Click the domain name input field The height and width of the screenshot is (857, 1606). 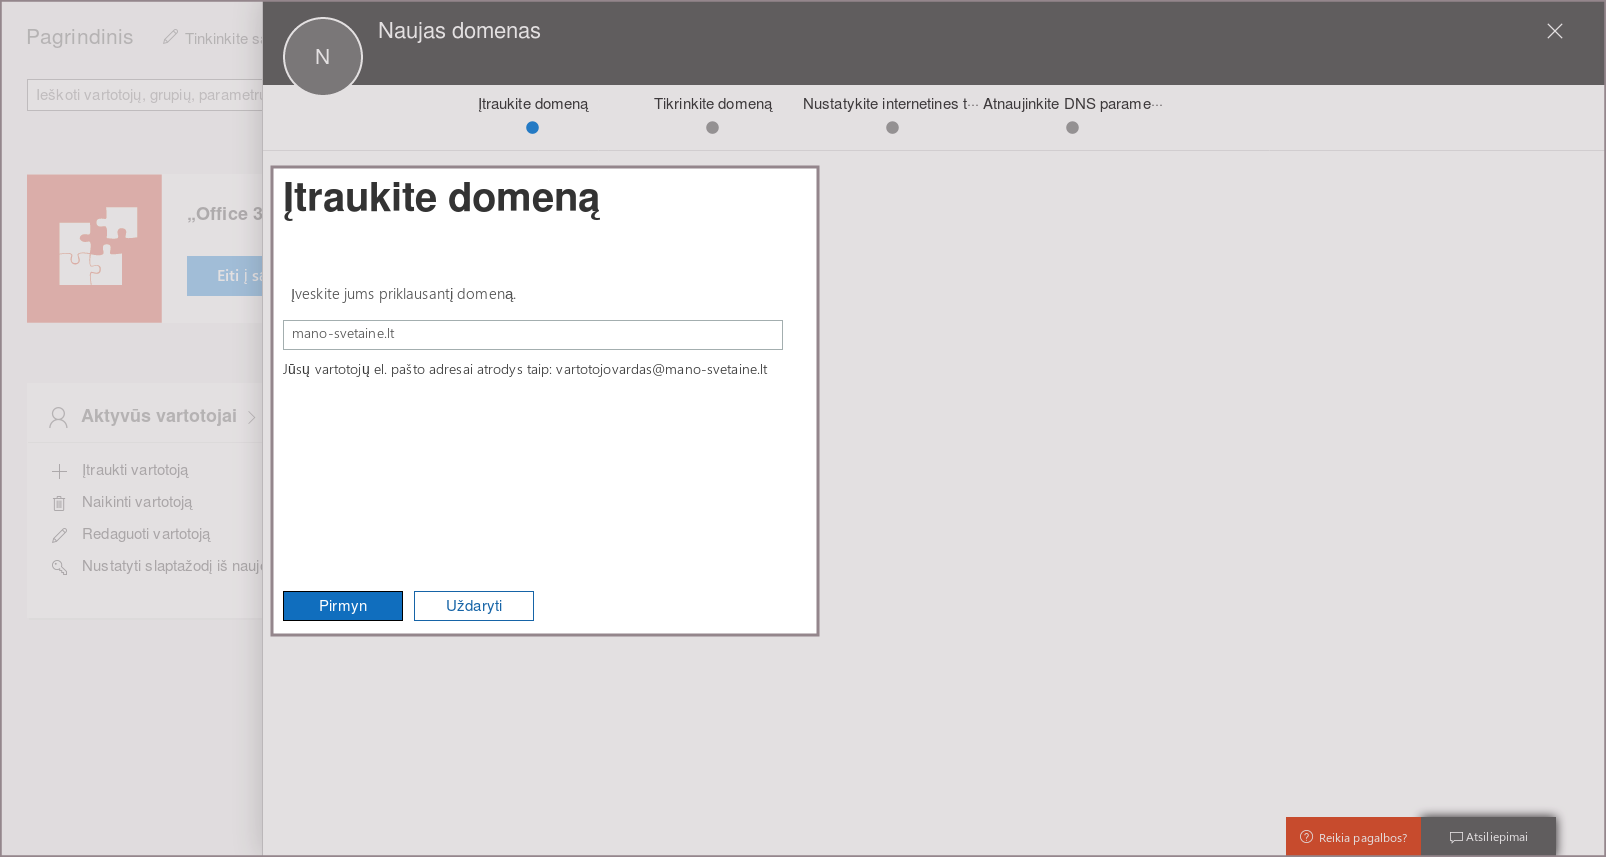[532, 335]
